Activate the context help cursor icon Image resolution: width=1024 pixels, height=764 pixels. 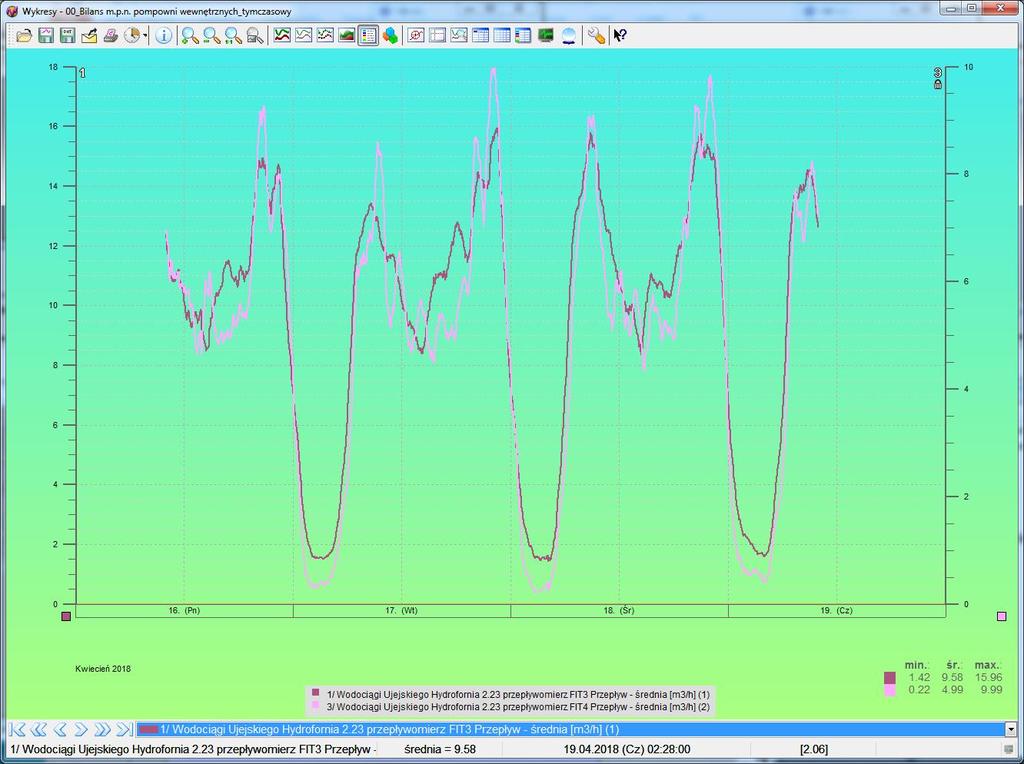click(620, 35)
